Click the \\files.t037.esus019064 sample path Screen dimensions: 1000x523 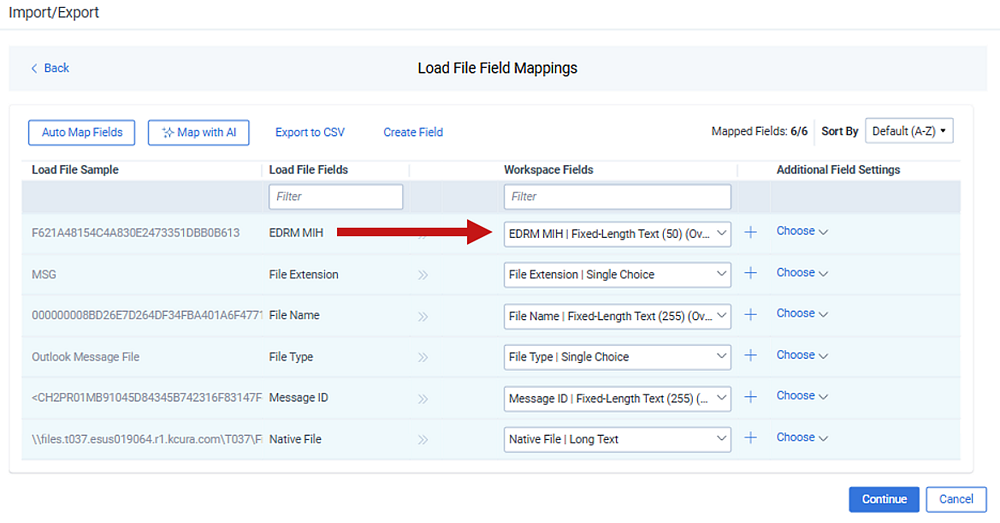(x=147, y=439)
